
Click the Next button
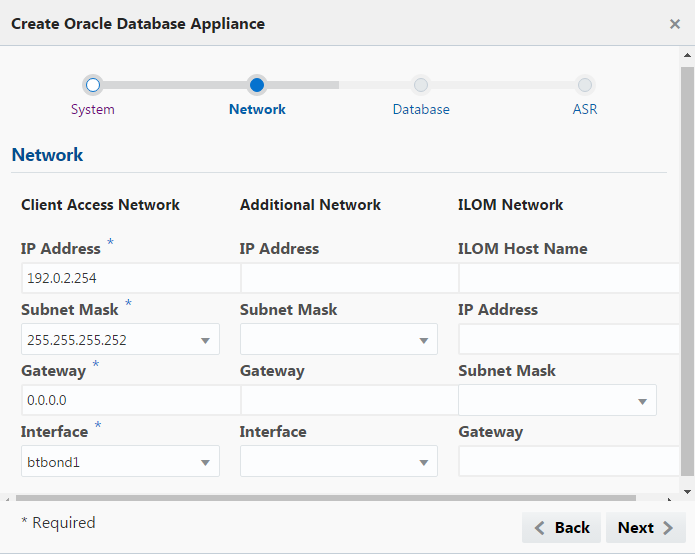[x=645, y=528]
